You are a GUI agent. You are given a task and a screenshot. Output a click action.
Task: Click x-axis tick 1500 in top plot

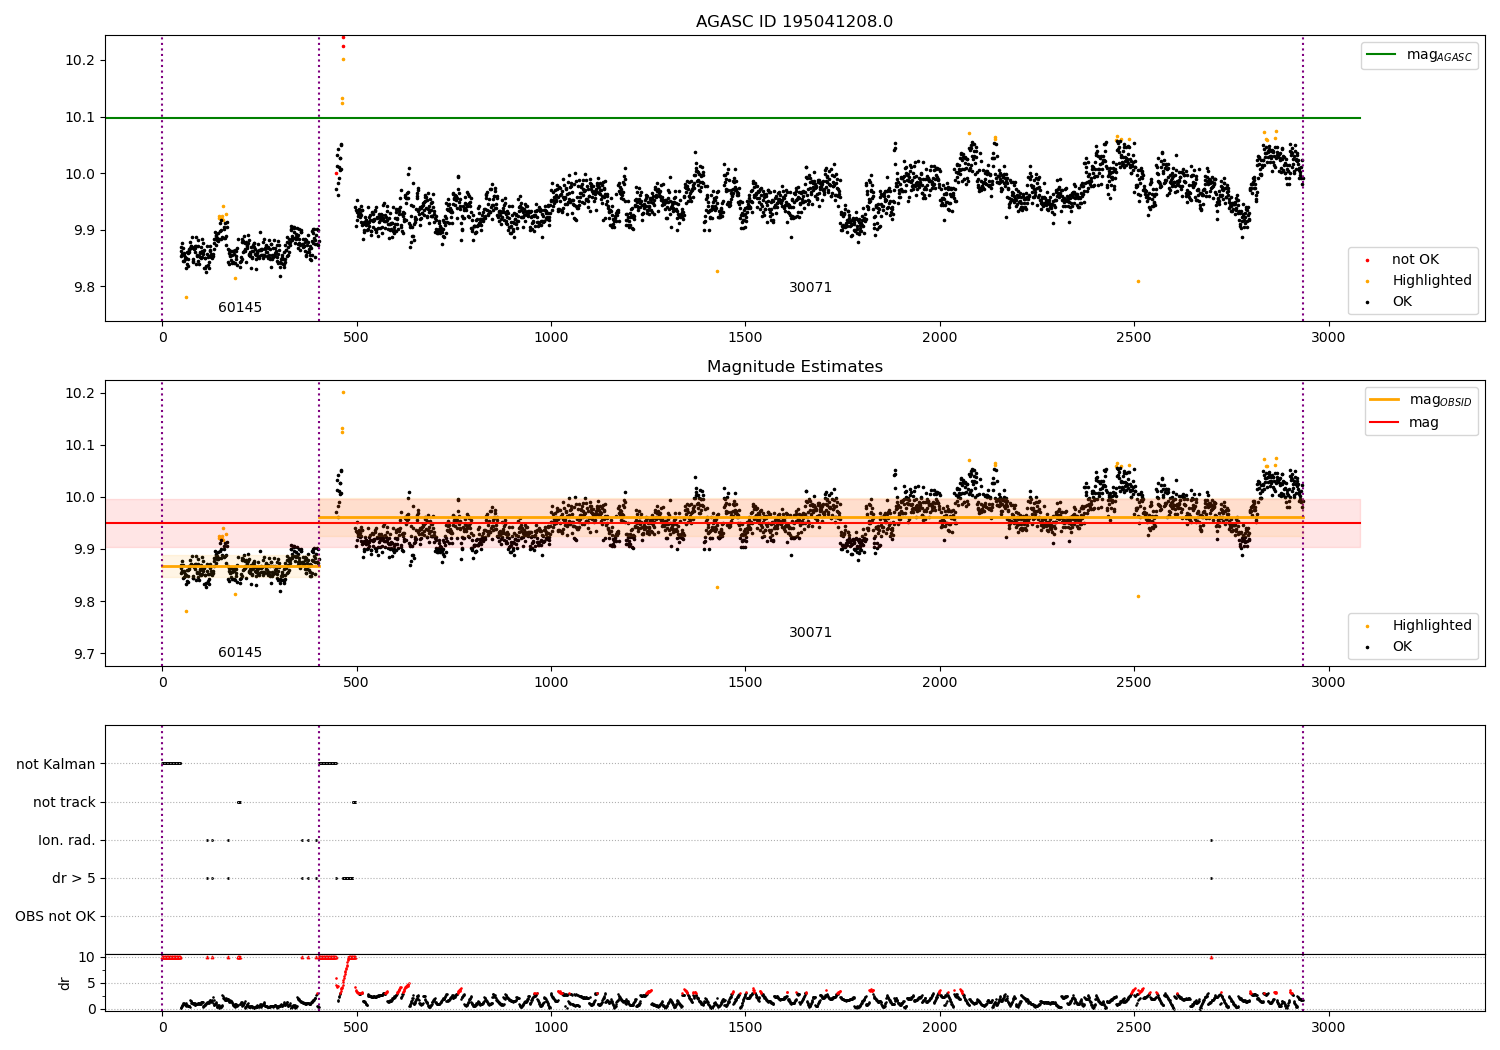point(745,338)
